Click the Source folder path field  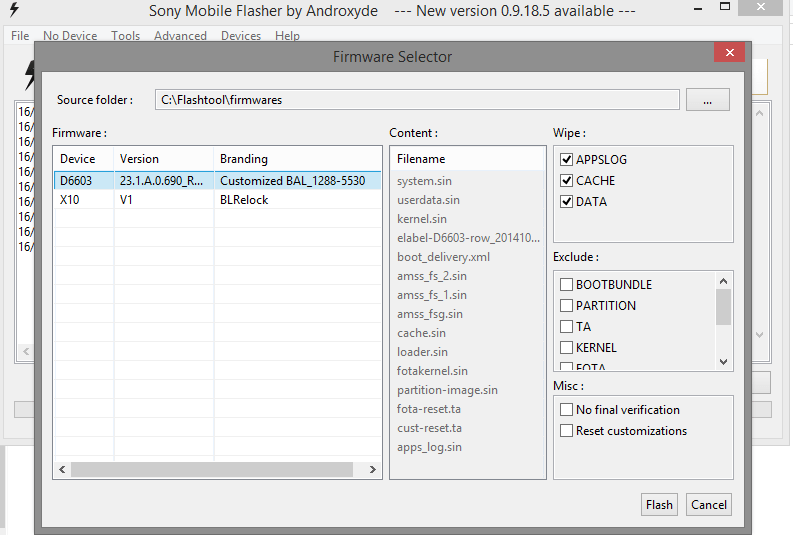click(x=417, y=100)
